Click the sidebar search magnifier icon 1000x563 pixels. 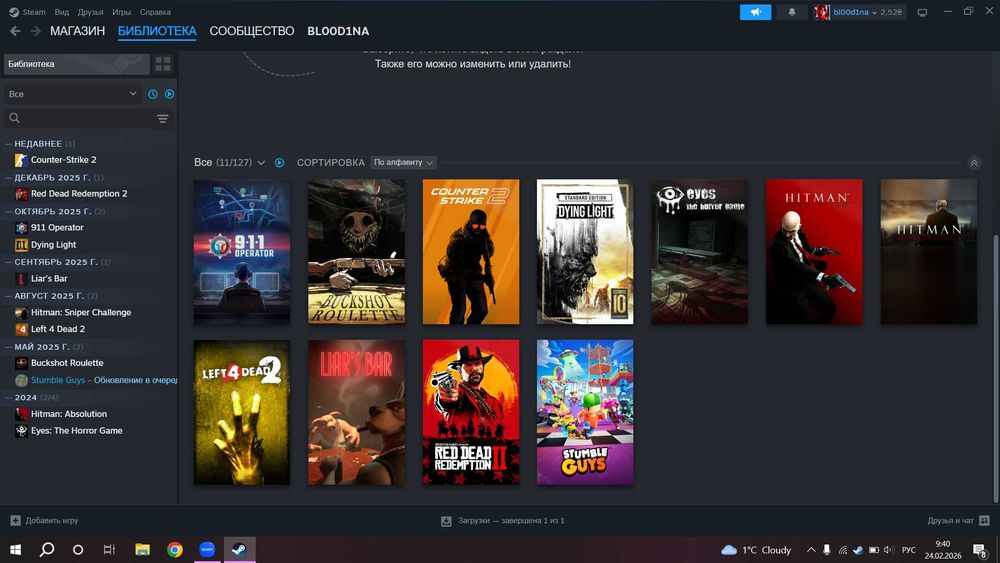pos(15,118)
